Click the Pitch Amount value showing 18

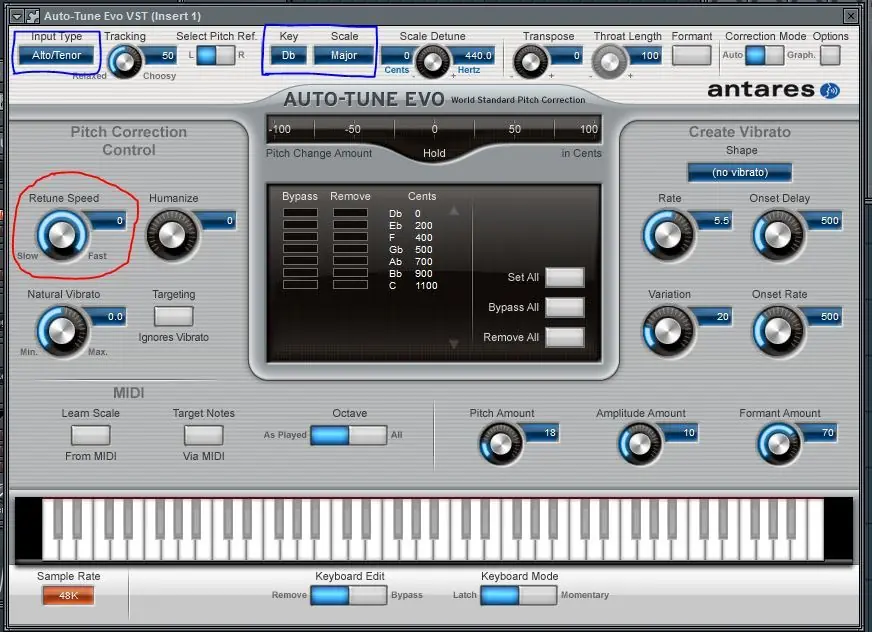point(542,433)
